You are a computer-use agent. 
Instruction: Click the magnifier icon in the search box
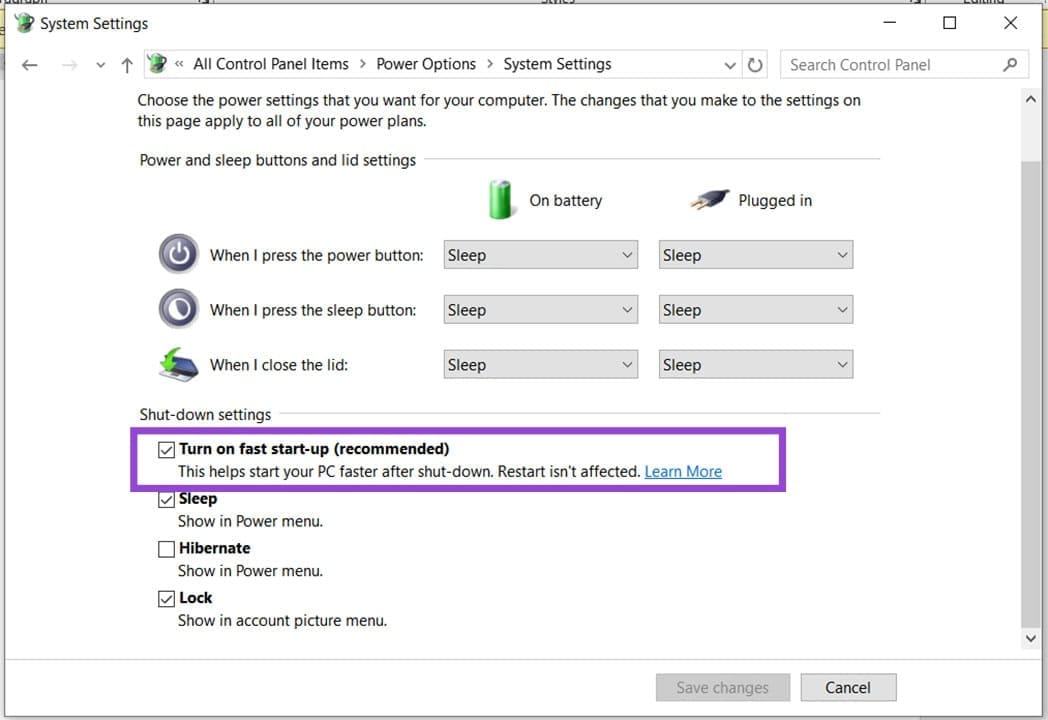(1009, 64)
